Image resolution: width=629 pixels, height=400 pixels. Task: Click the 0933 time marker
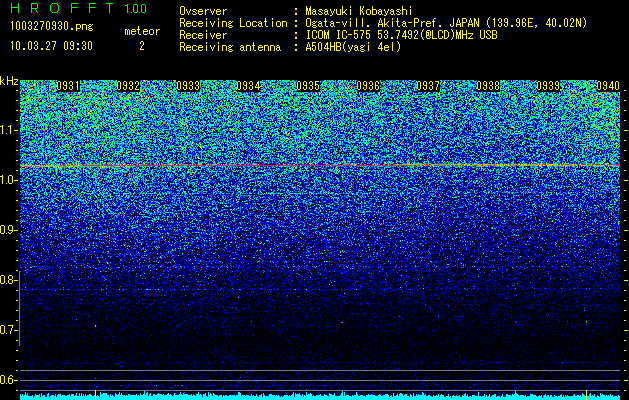click(188, 86)
